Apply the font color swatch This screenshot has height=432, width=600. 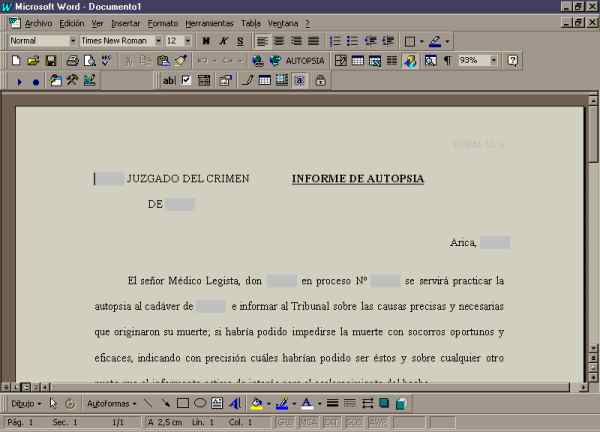pyautogui.click(x=305, y=404)
